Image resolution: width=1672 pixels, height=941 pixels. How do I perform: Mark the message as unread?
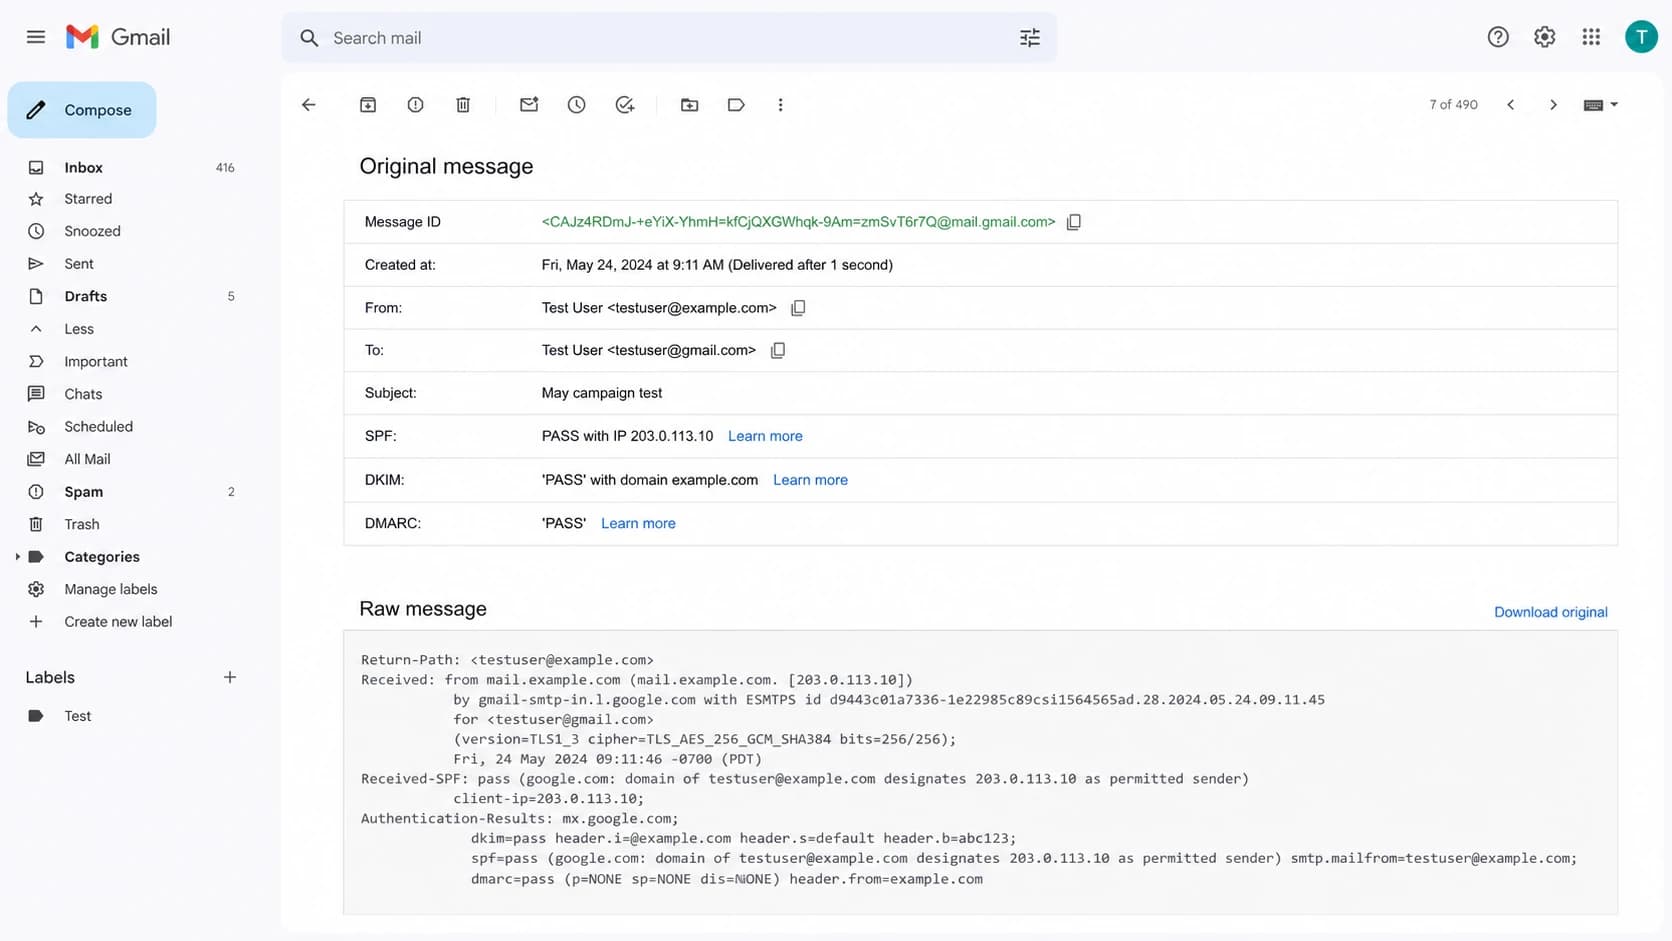tap(529, 105)
